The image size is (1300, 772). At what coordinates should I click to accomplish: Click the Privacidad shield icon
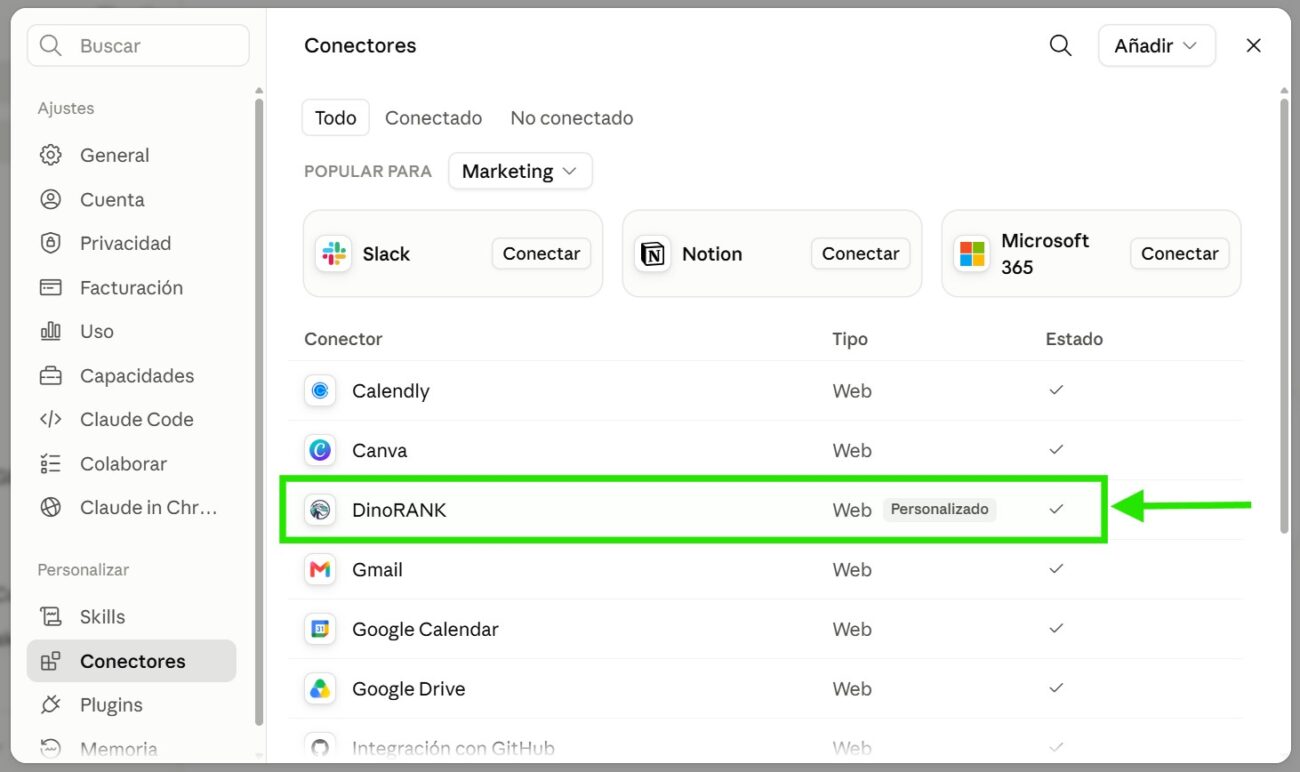point(50,243)
